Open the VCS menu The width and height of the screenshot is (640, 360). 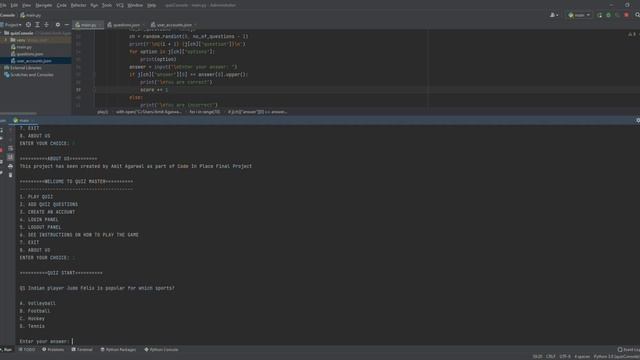(x=120, y=5)
